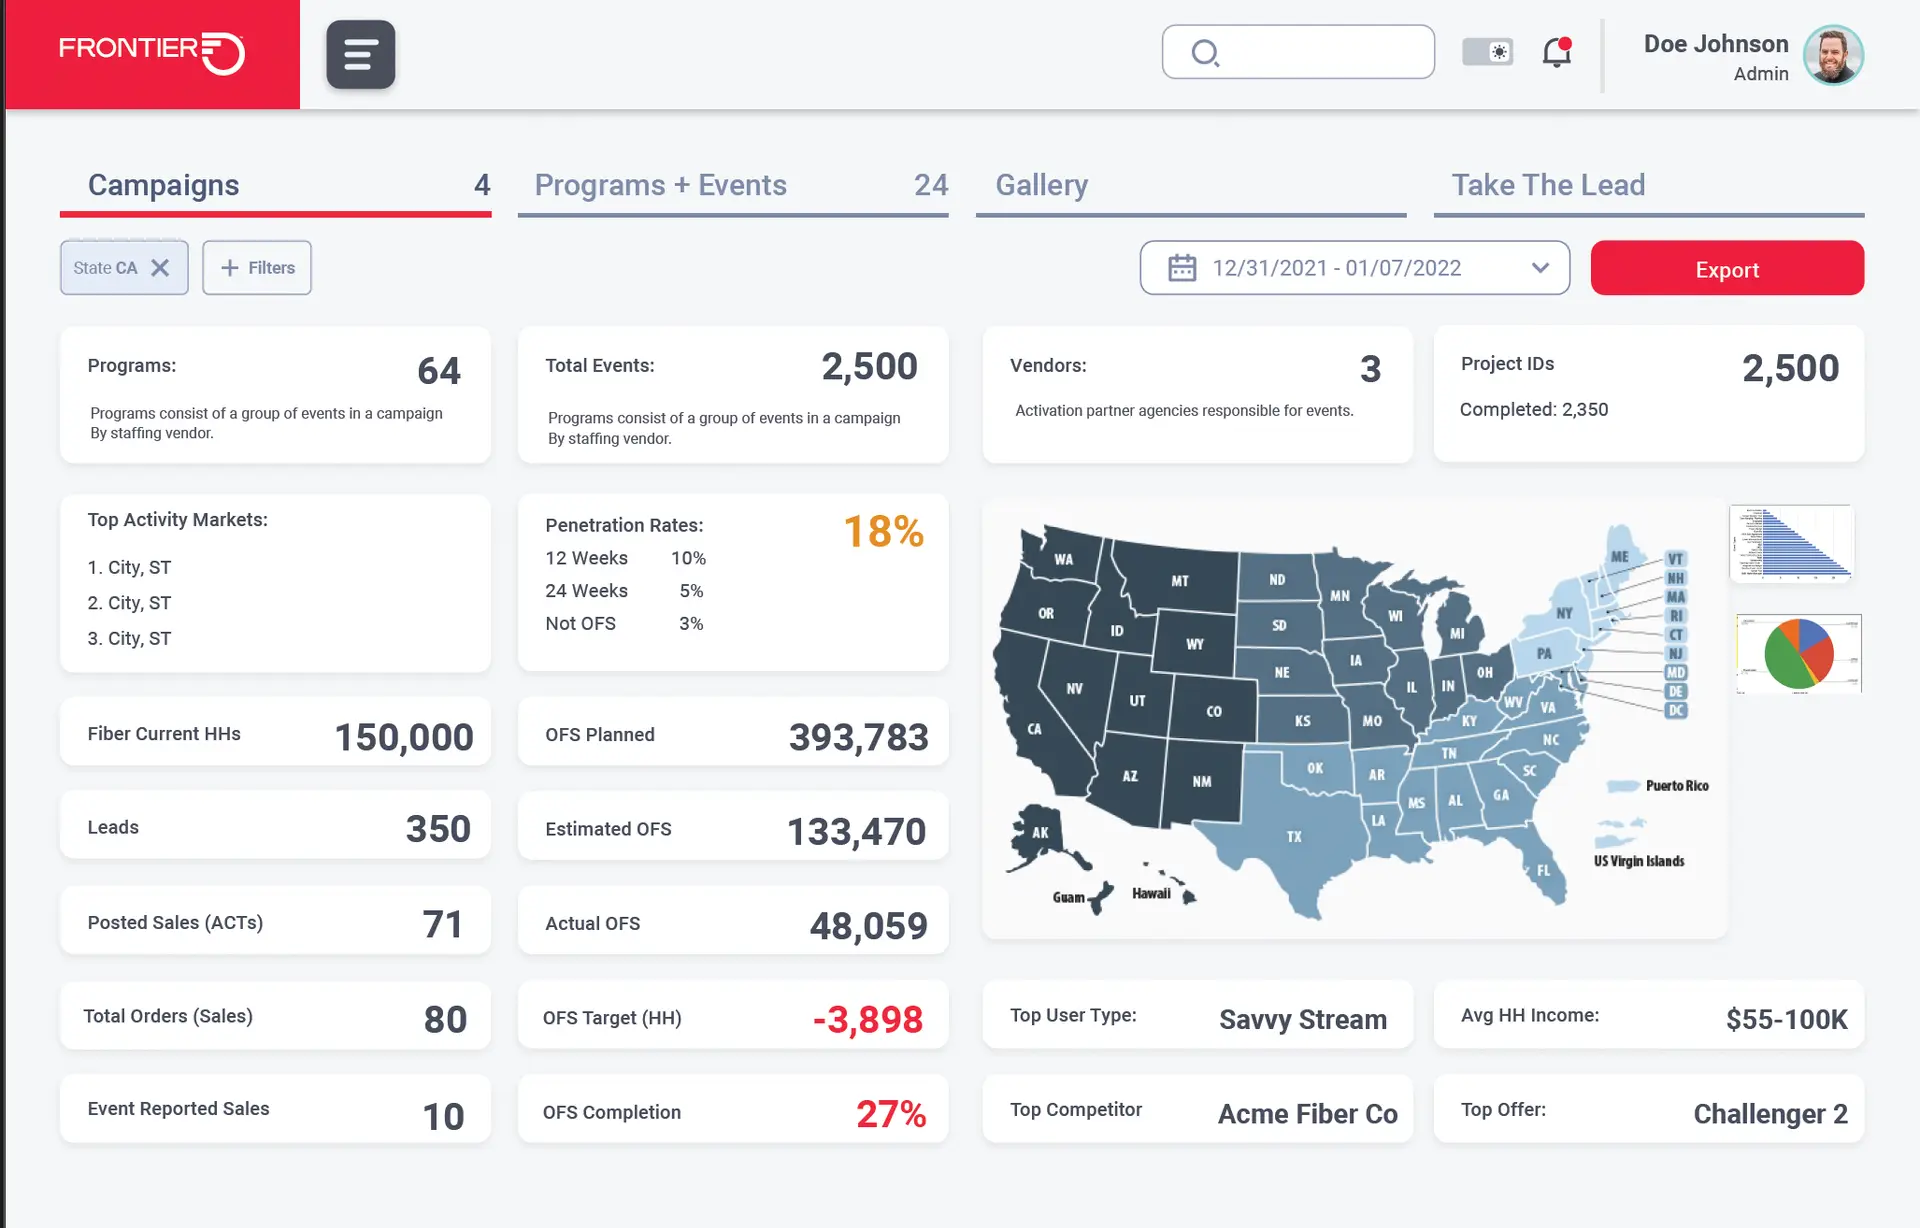Click the calendar icon in date range

1182,268
